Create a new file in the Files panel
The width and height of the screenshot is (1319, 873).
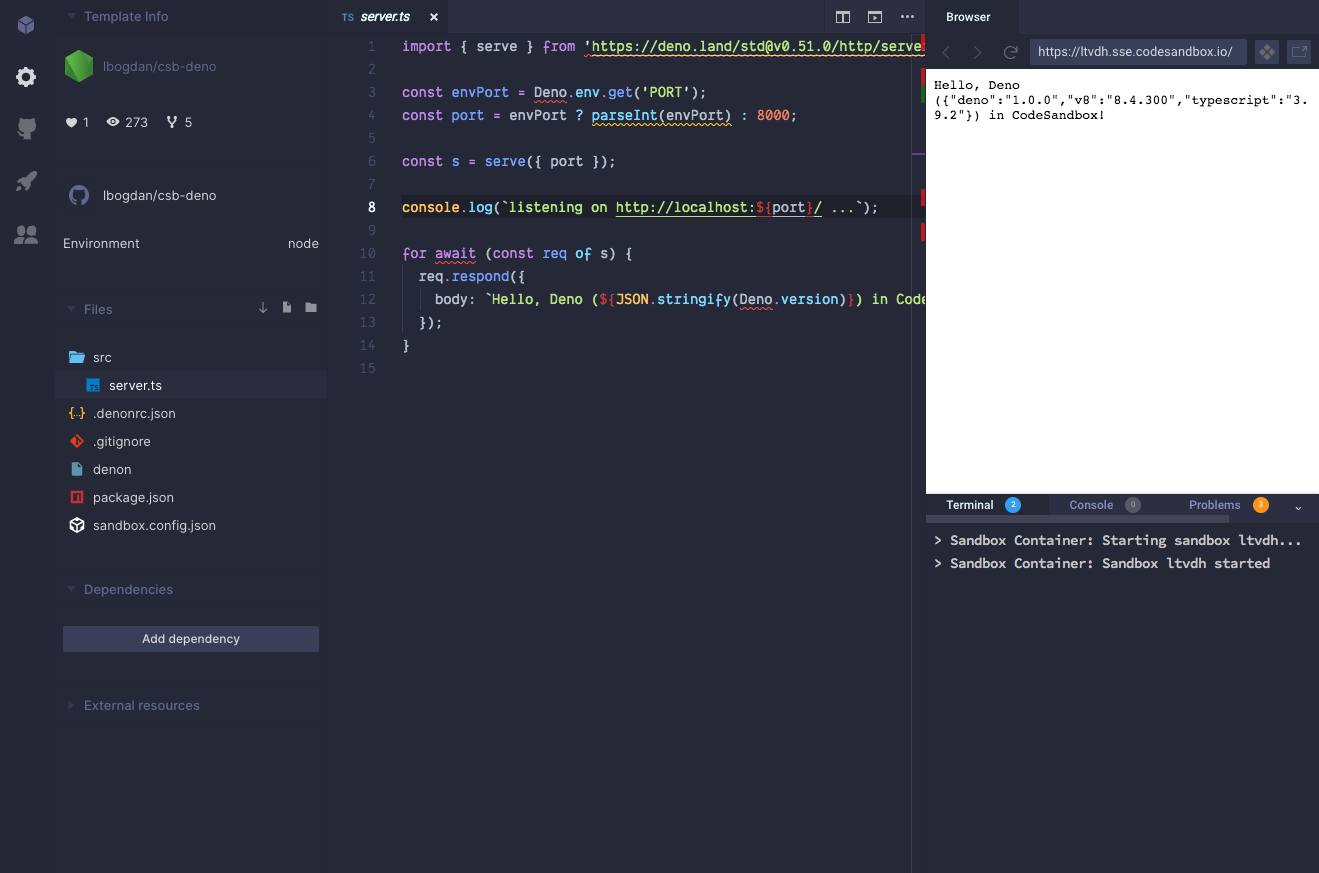coord(287,308)
